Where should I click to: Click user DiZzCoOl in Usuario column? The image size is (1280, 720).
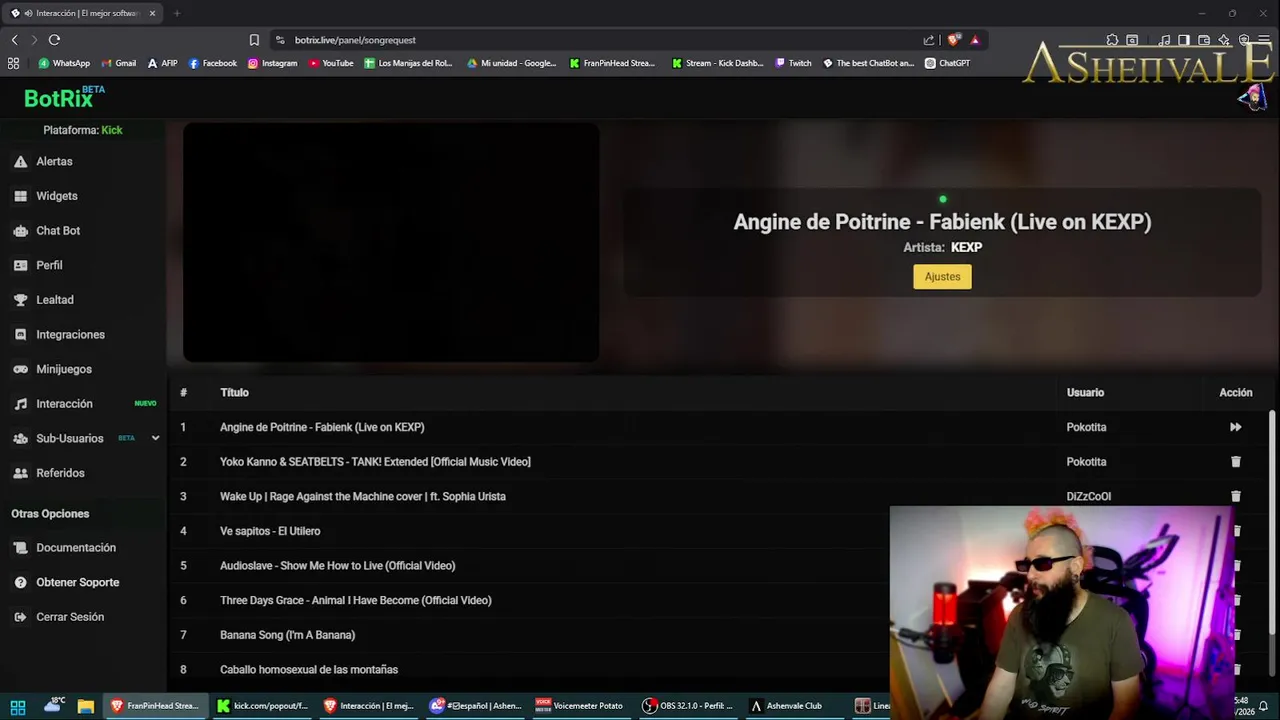point(1088,496)
